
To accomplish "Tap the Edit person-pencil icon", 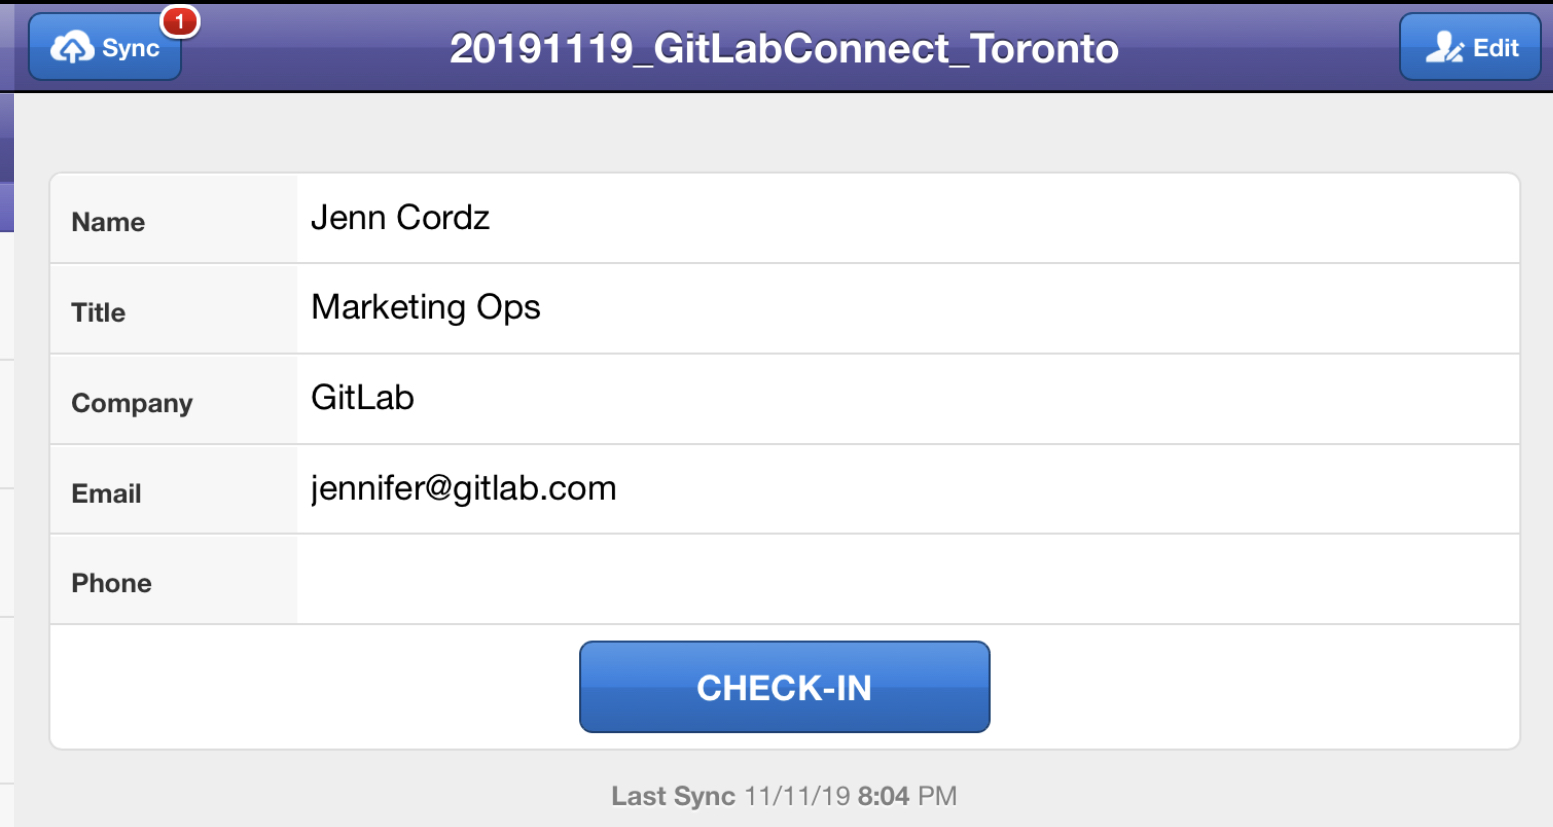I will click(x=1444, y=47).
